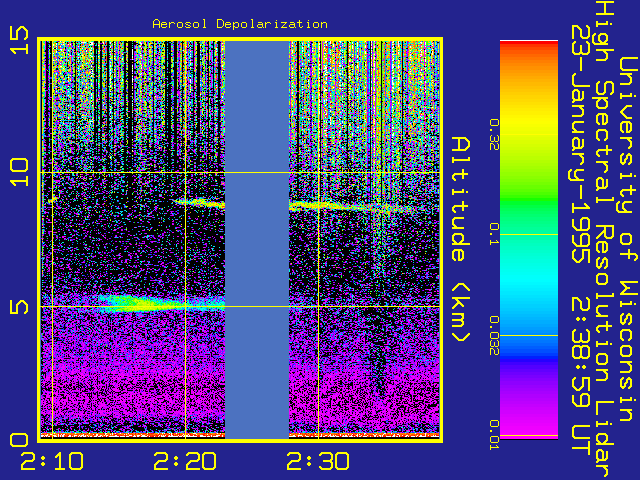Screen dimensions: 640x480
Task: Click the '0.01' colorbar value label
Action: [x=494, y=435]
